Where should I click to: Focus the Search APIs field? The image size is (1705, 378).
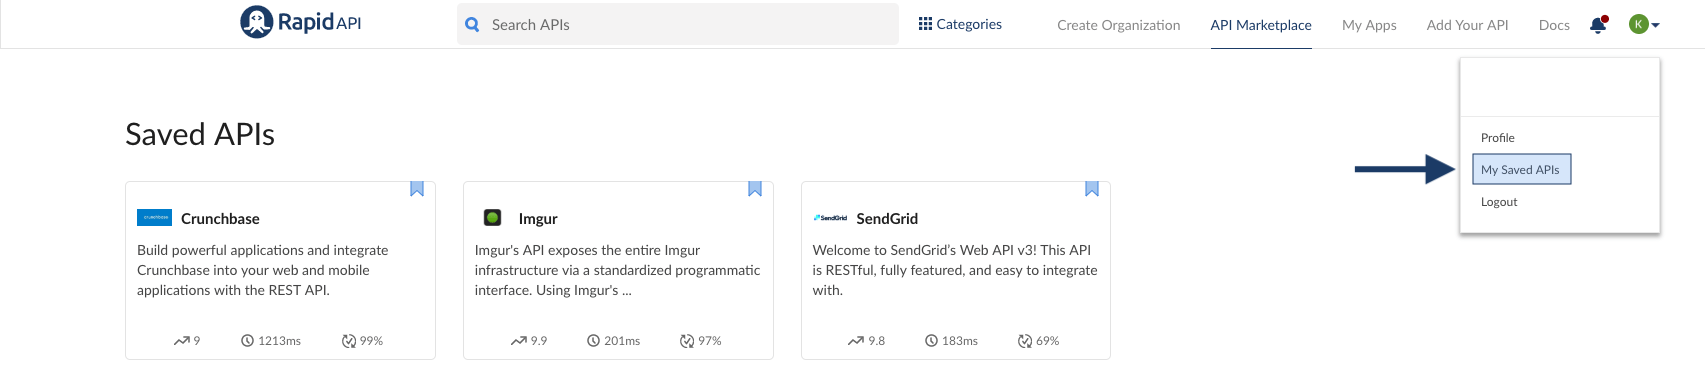[x=678, y=24]
